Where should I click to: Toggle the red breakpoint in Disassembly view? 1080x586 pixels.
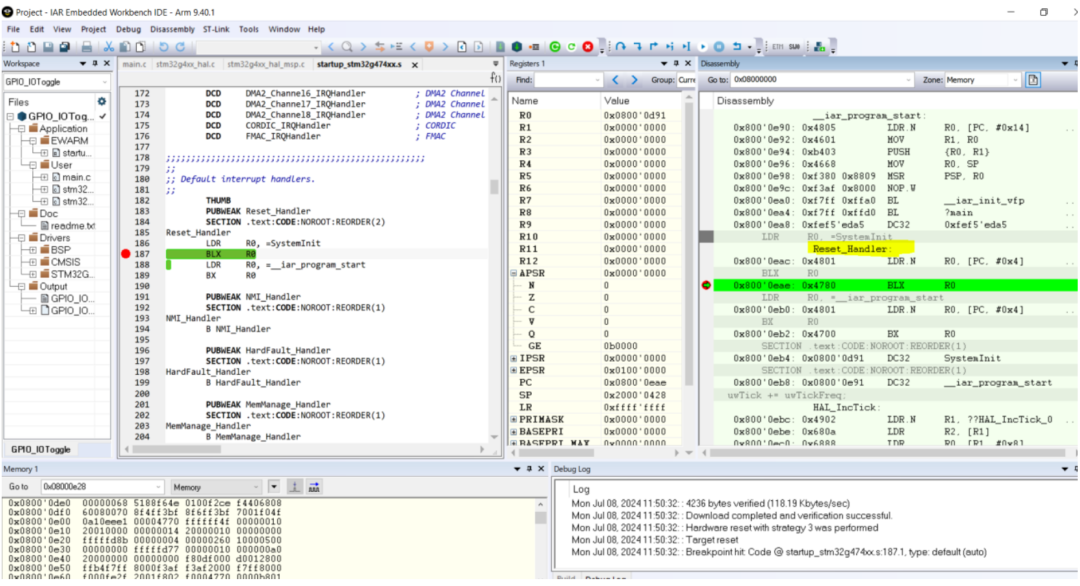coord(706,285)
